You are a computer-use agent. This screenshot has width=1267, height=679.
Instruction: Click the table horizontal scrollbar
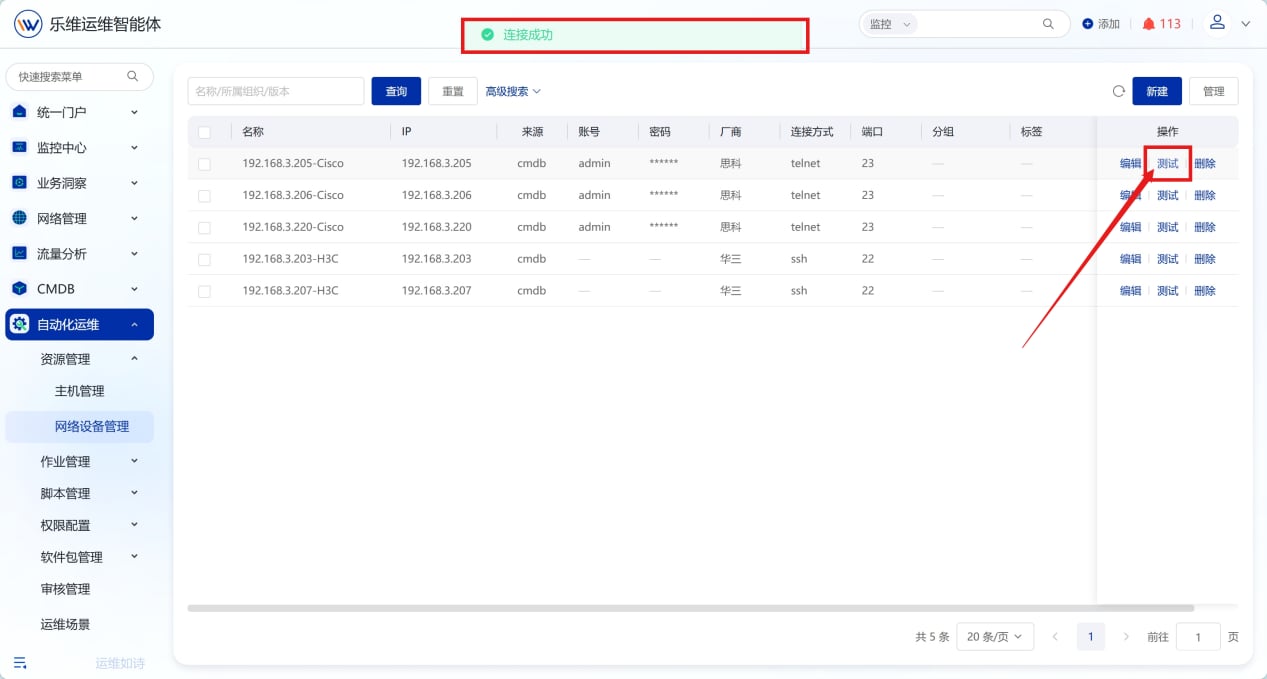691,608
